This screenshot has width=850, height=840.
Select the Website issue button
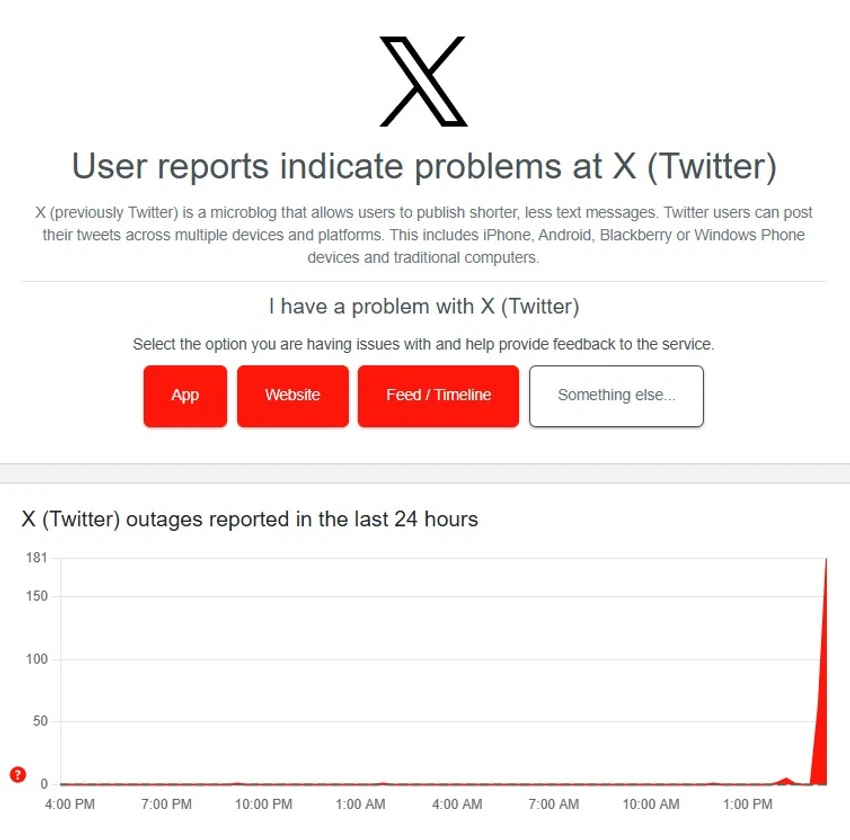[292, 395]
